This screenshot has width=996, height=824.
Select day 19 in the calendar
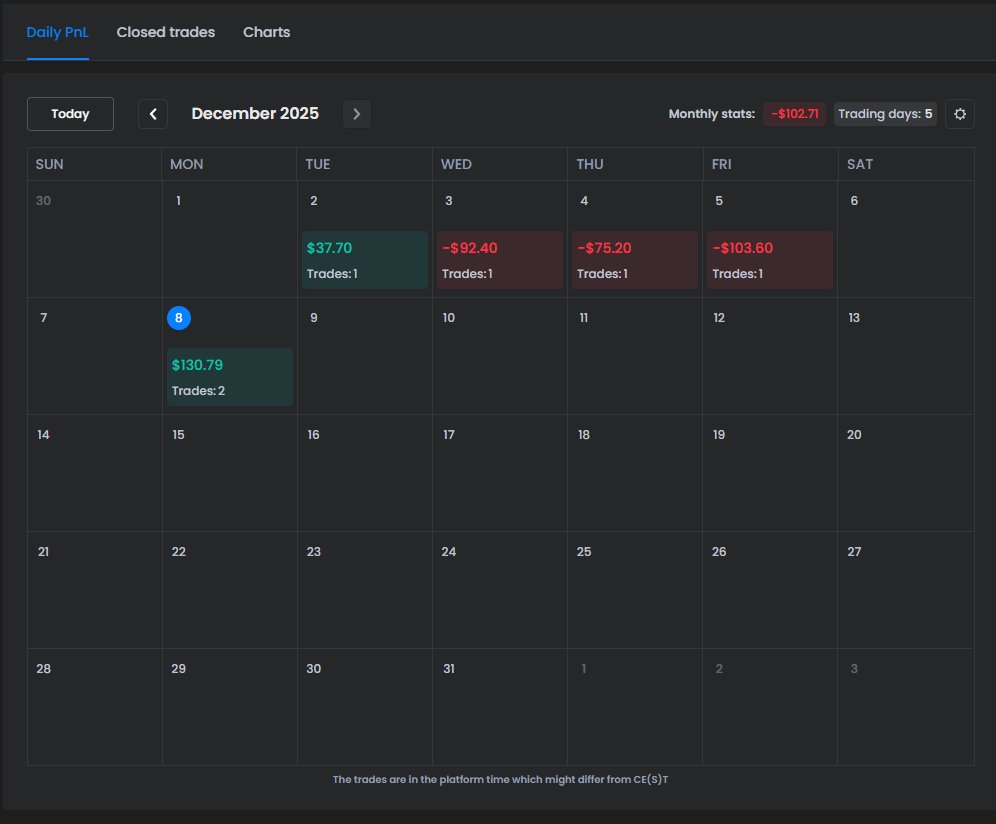coord(719,435)
